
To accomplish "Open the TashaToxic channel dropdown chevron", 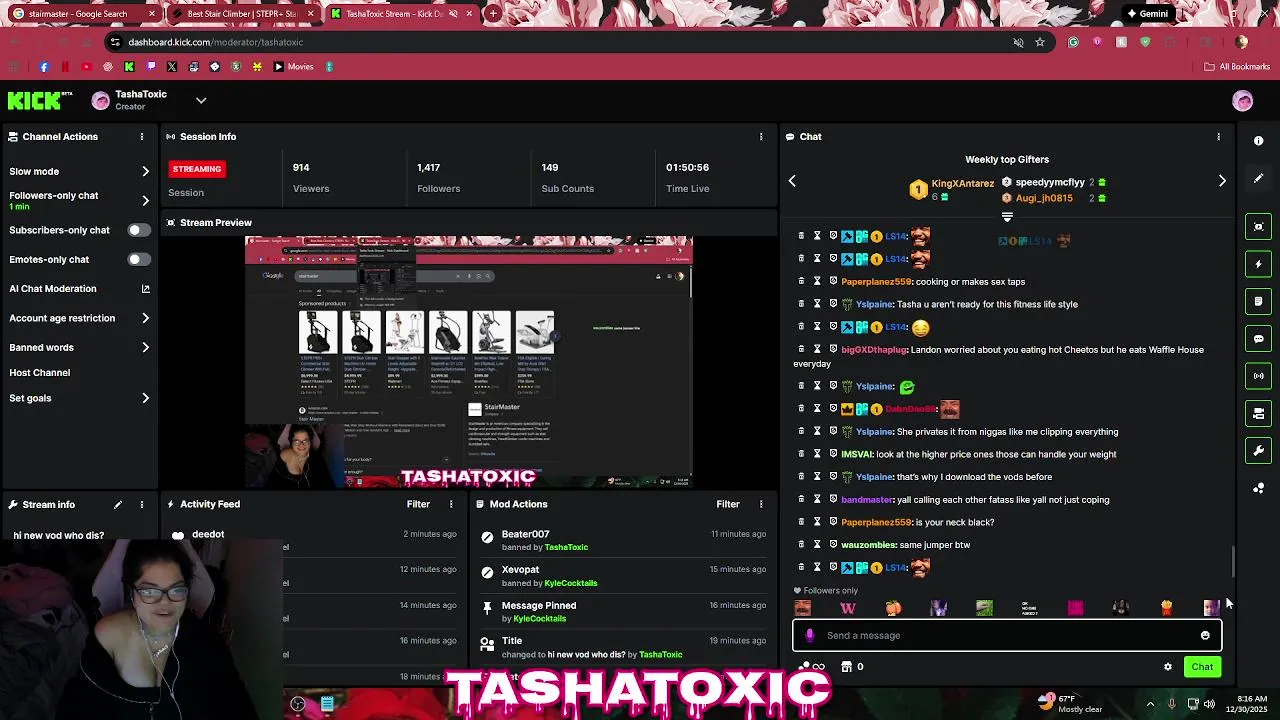I will pyautogui.click(x=201, y=100).
